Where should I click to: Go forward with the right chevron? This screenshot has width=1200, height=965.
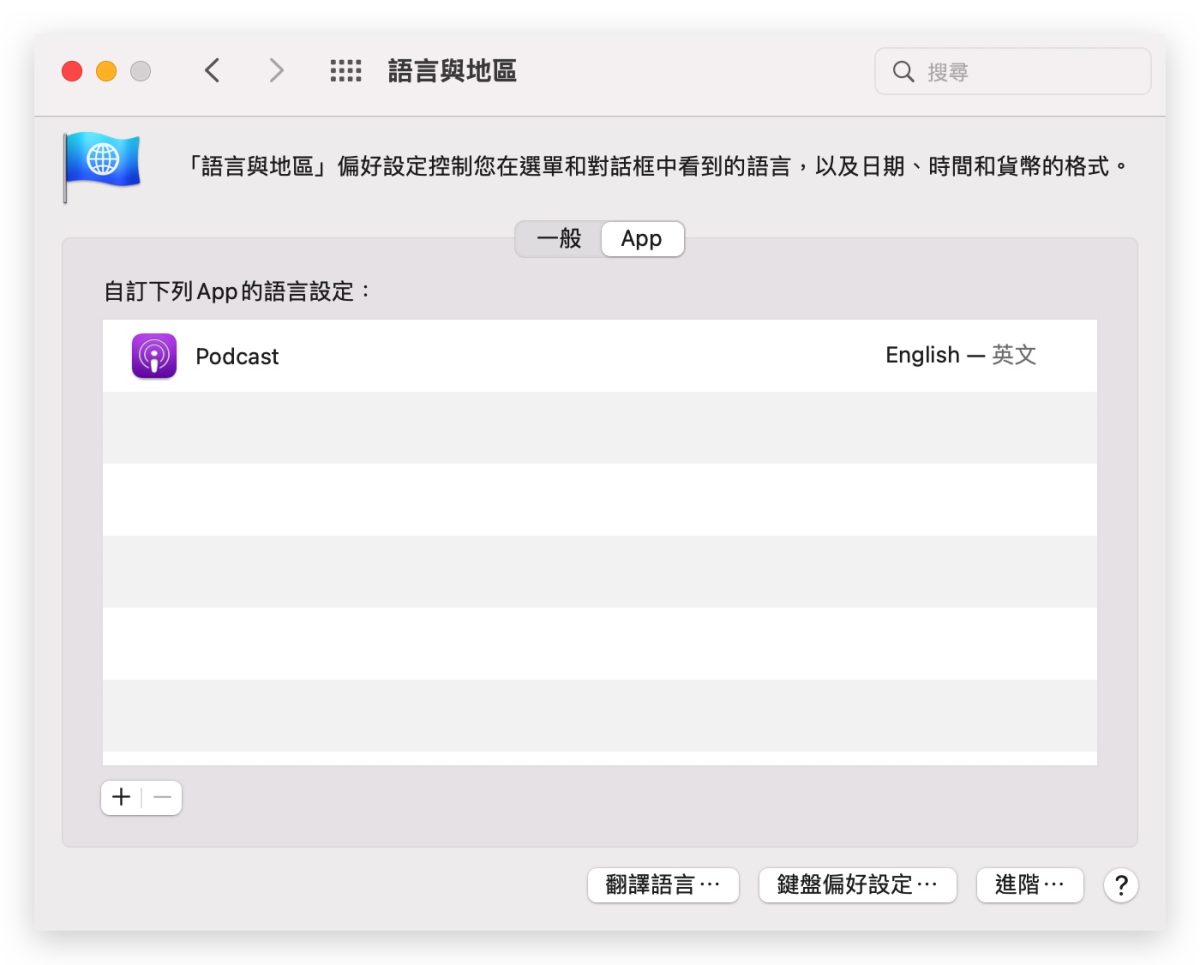click(276, 71)
